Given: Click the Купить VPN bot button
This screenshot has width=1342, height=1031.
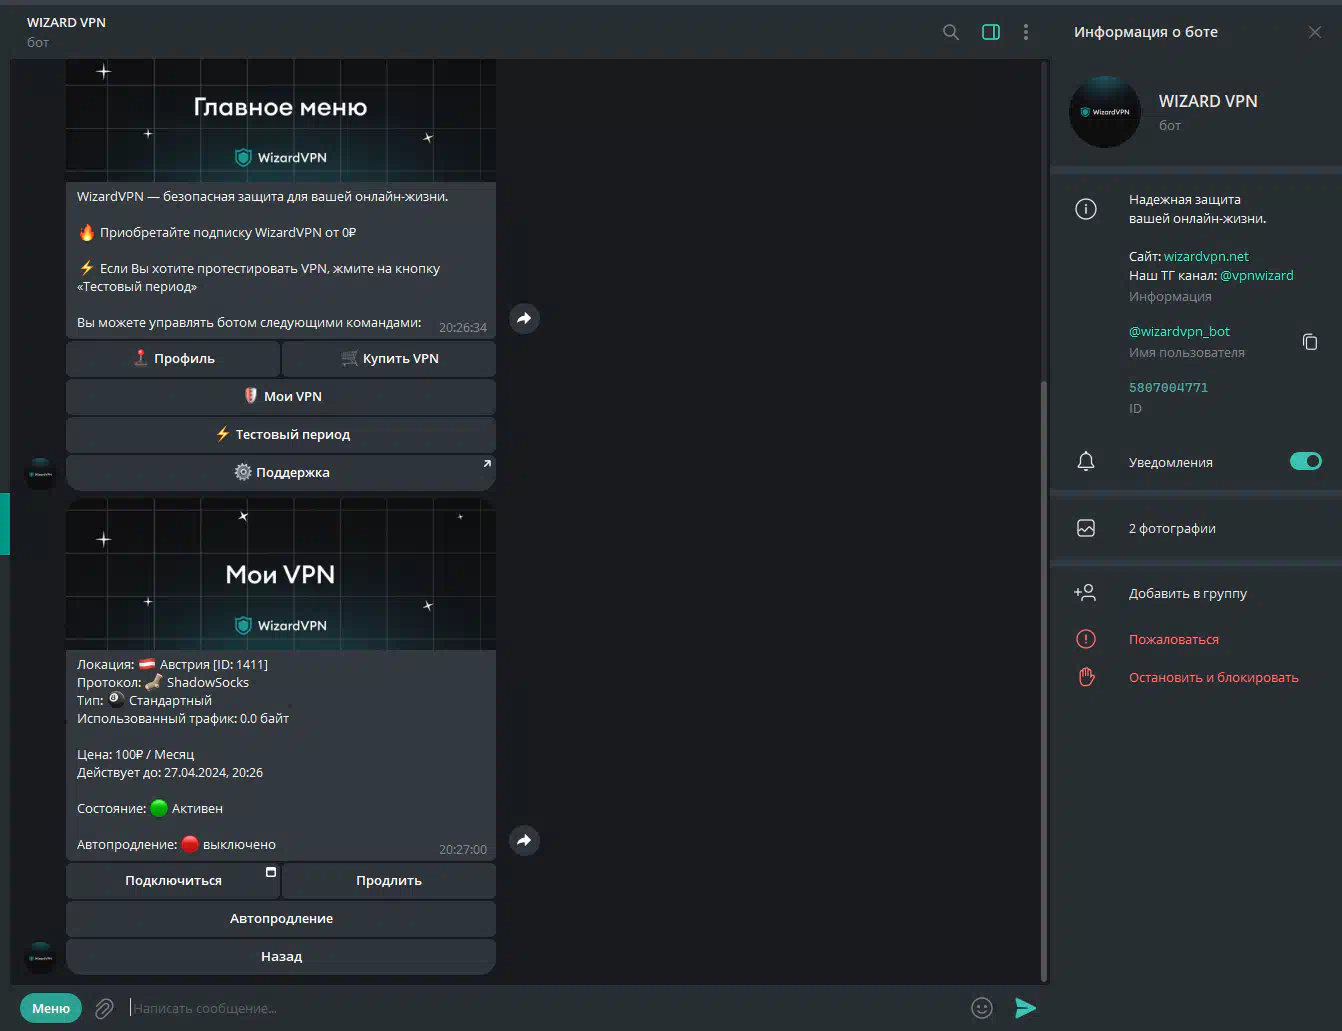Looking at the screenshot, I should 389,358.
